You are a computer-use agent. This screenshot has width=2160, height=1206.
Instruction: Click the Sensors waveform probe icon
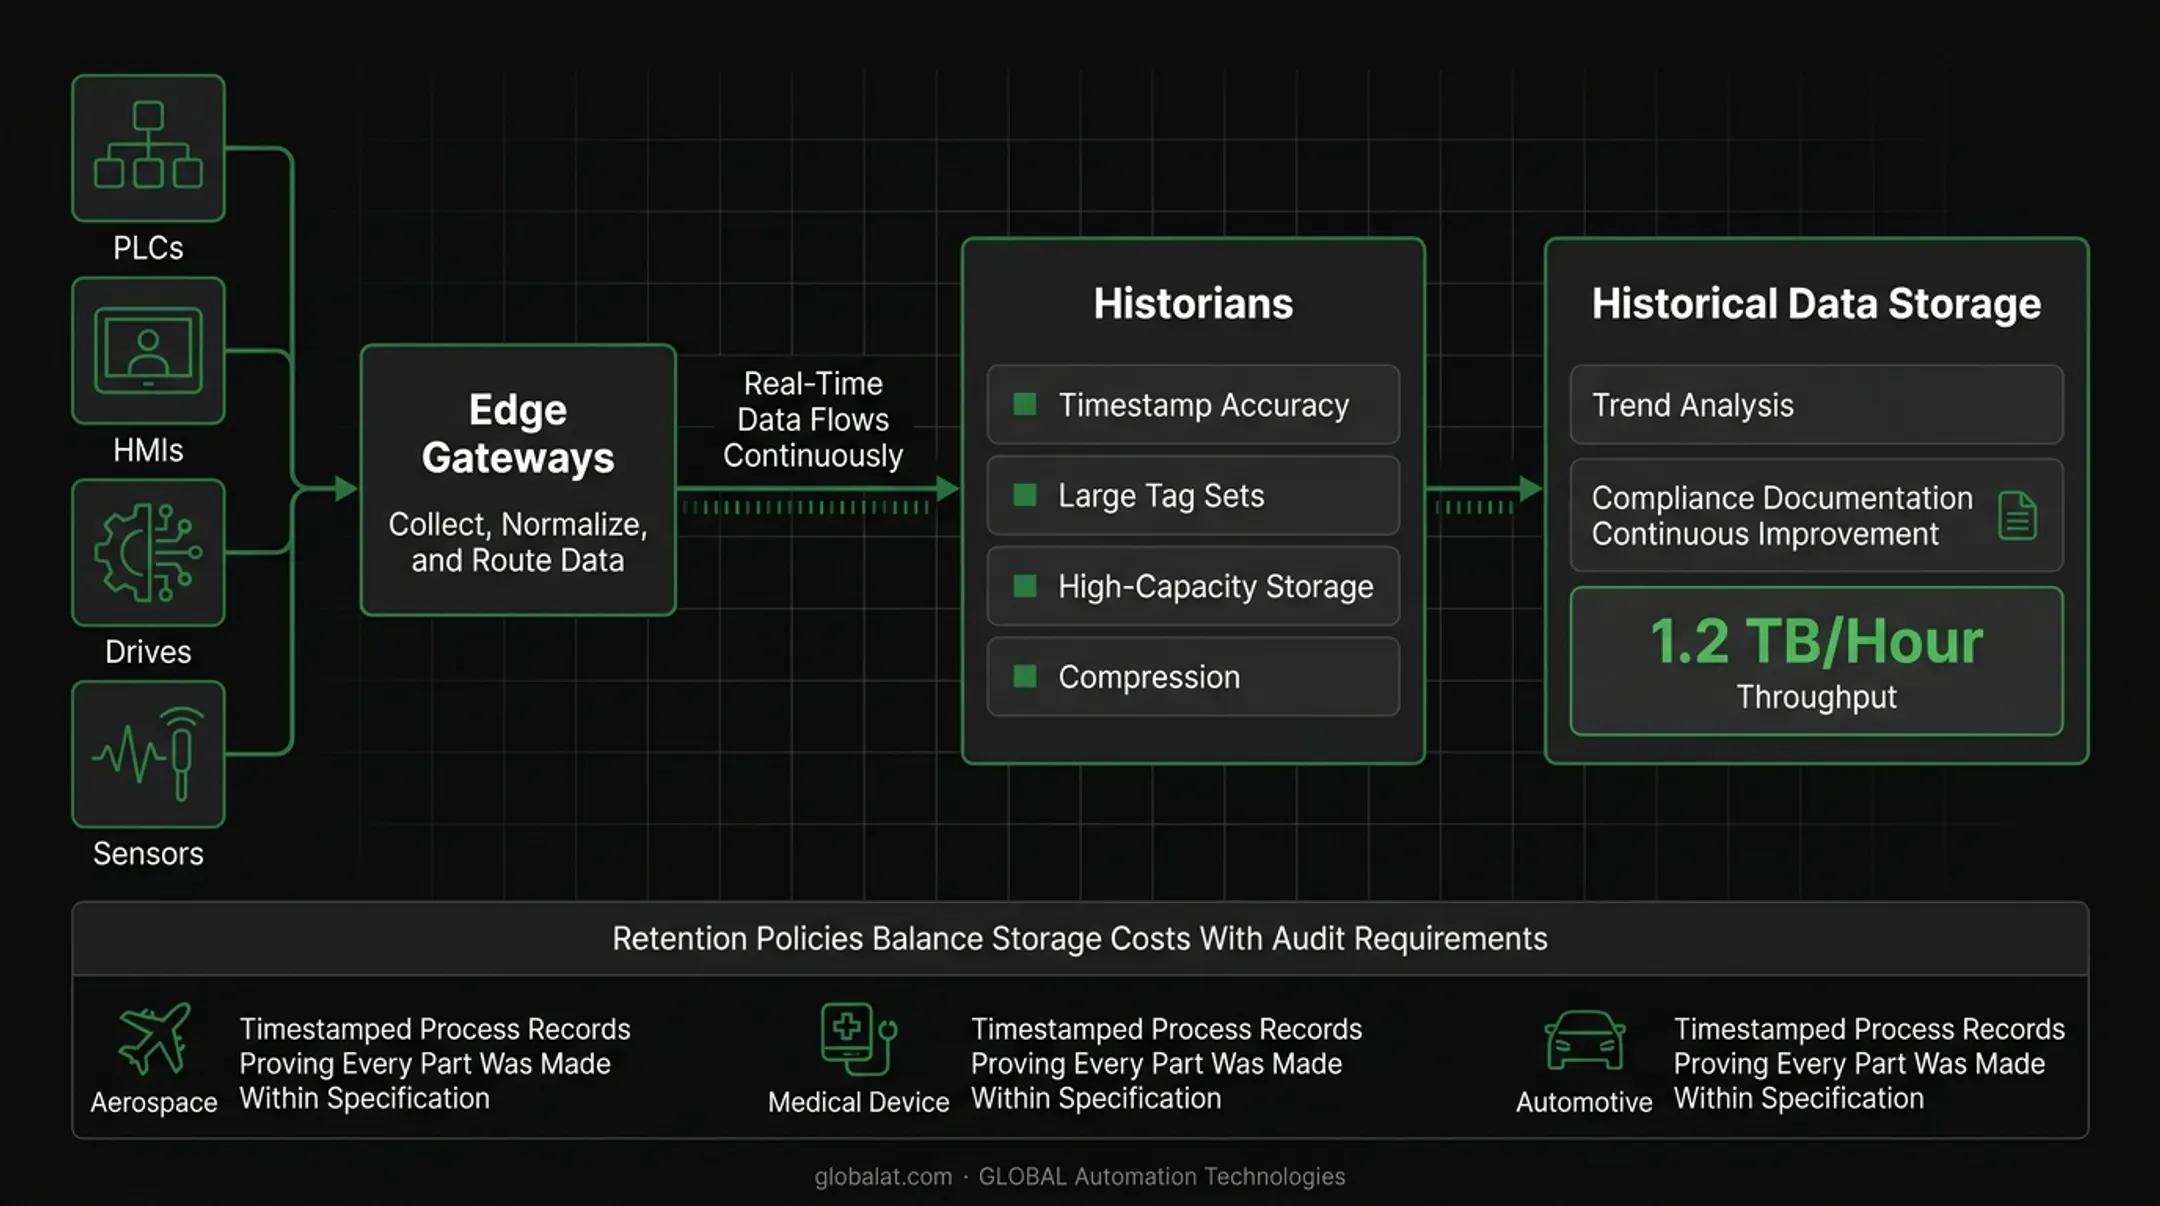[148, 755]
